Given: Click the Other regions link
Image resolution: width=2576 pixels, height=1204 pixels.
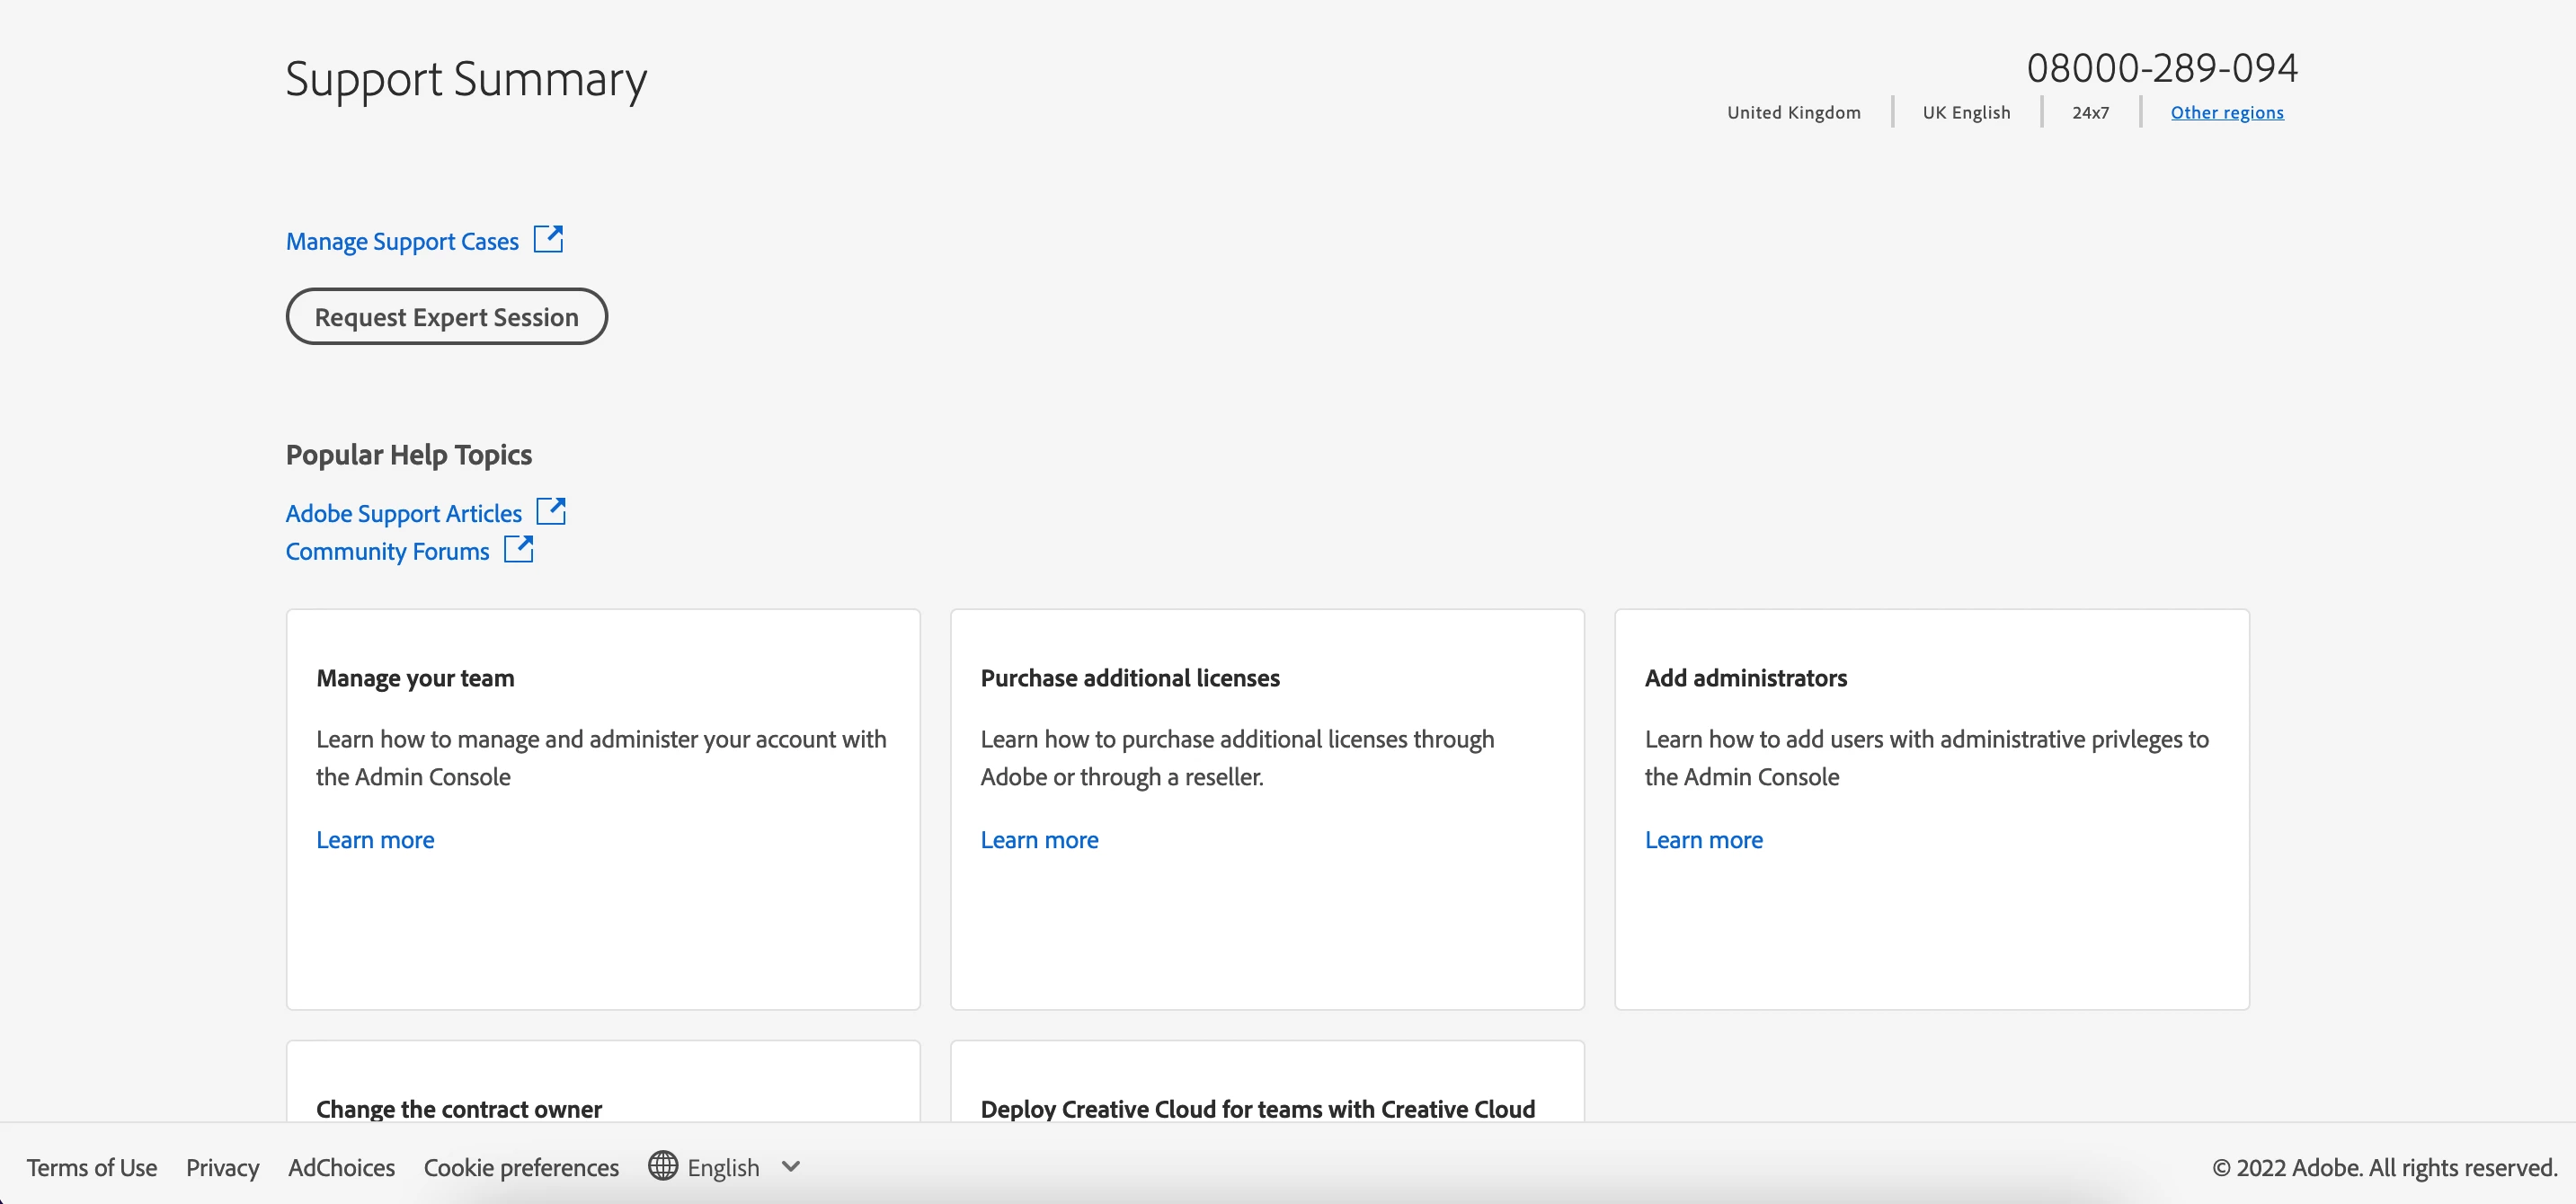Looking at the screenshot, I should (x=2226, y=112).
